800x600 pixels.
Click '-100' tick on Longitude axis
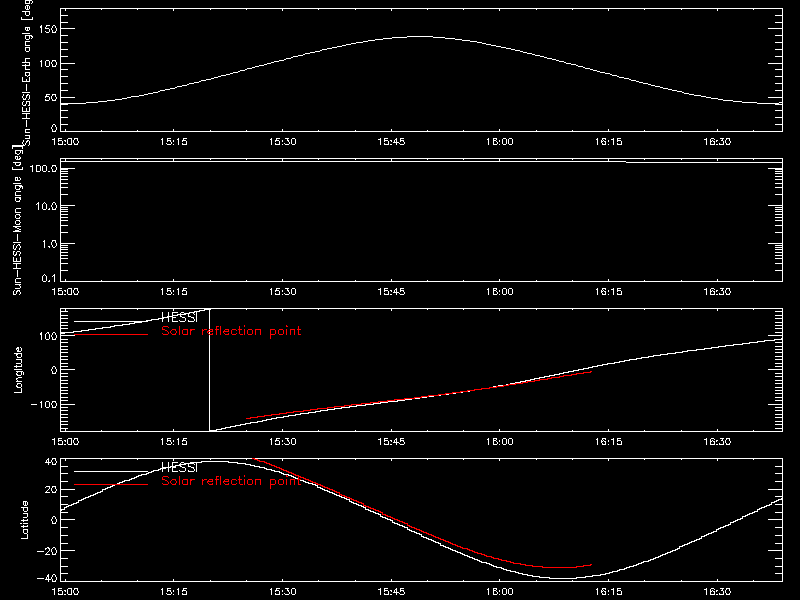[44, 405]
